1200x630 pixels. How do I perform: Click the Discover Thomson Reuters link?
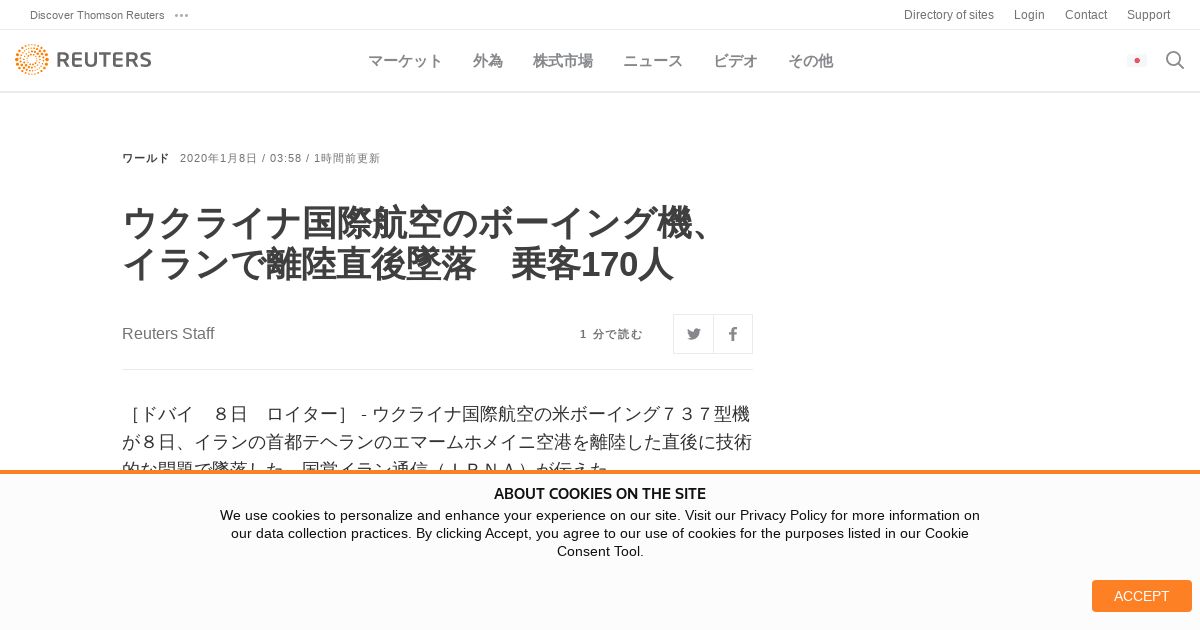(x=97, y=15)
